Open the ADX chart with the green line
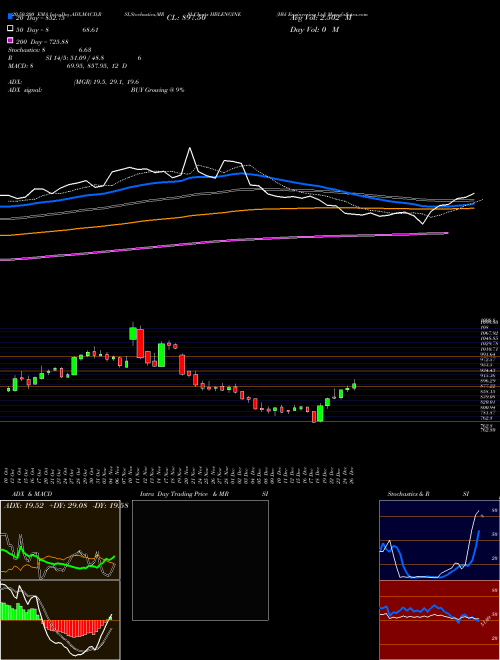500x660 pixels. [x=60, y=540]
